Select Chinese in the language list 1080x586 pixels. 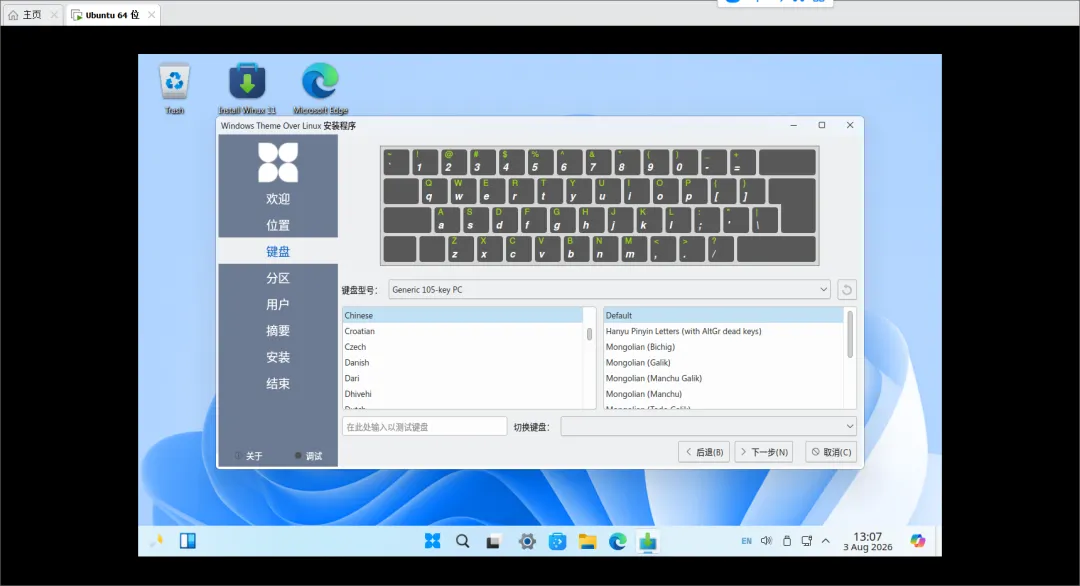click(x=463, y=315)
